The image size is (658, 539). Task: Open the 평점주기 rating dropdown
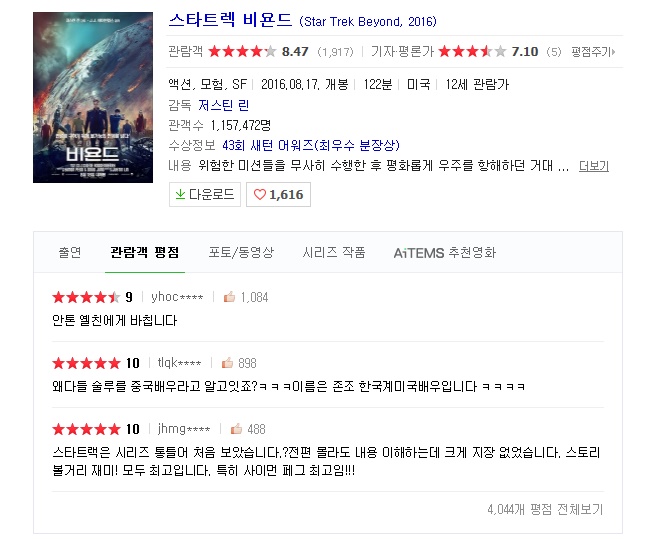(595, 52)
